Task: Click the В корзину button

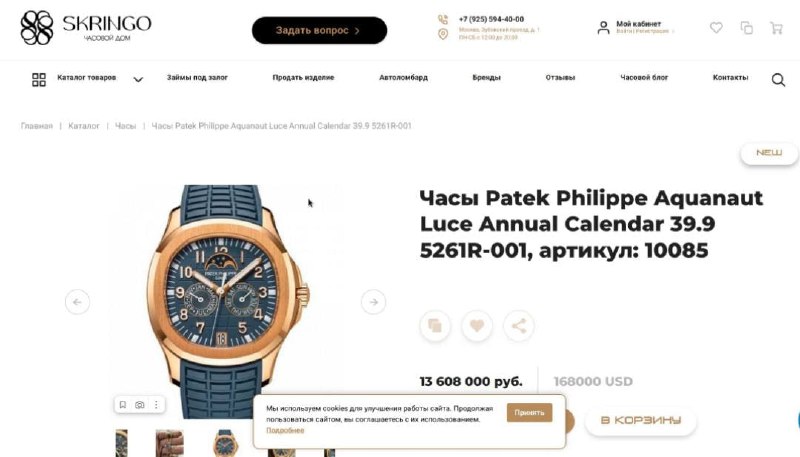Action: pos(641,420)
